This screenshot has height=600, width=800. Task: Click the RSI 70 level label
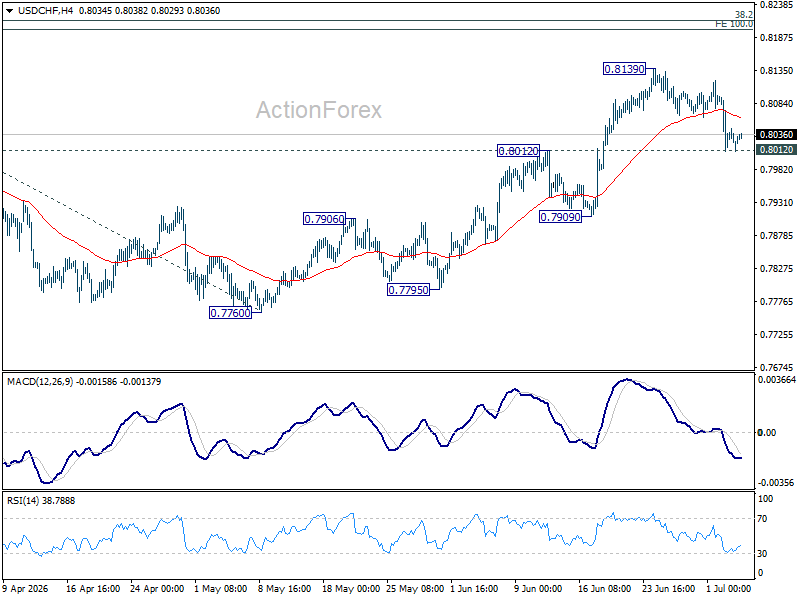click(x=762, y=519)
